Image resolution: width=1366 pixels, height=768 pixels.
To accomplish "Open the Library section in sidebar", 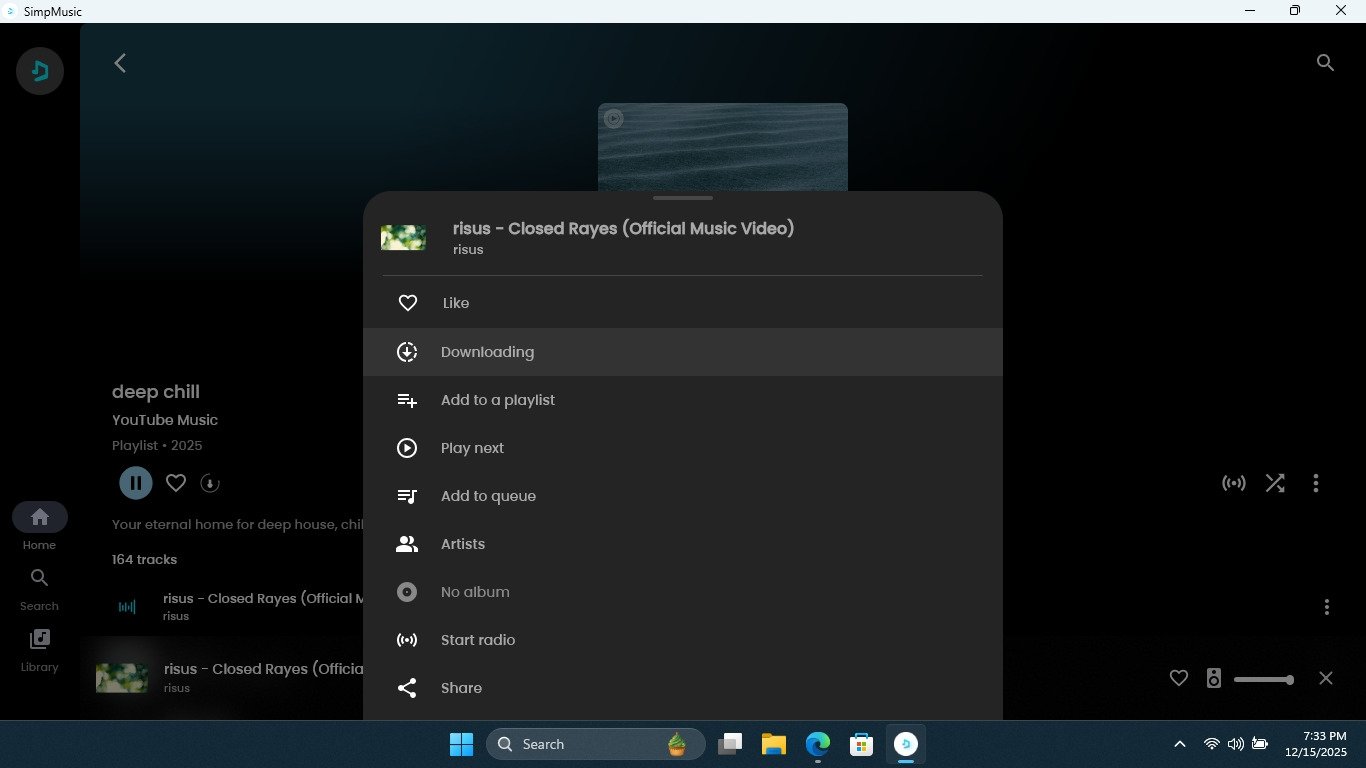I will pos(40,649).
